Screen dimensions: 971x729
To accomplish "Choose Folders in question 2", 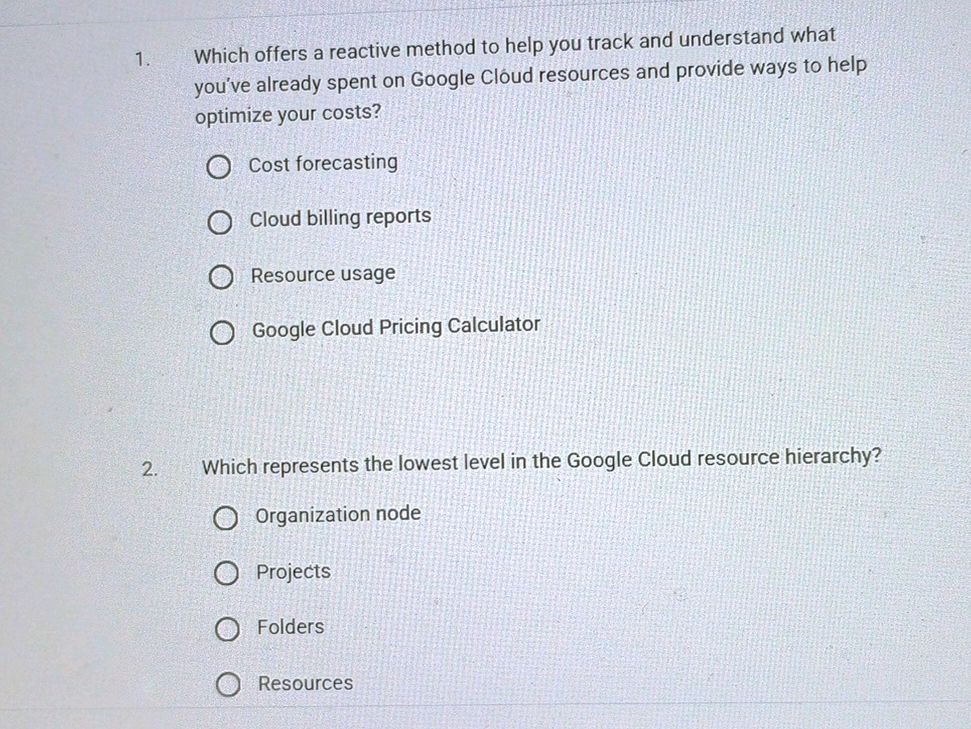I will click(228, 629).
